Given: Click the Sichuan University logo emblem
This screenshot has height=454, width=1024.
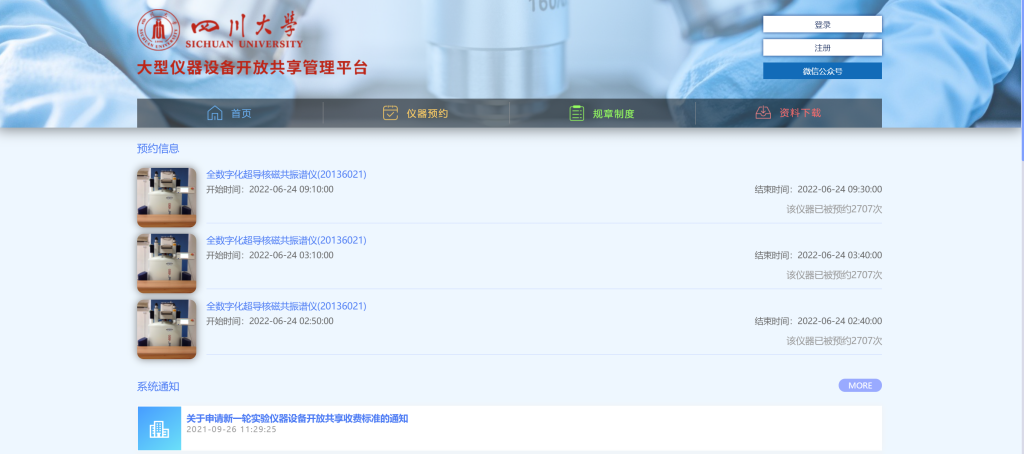Looking at the screenshot, I should [155, 32].
